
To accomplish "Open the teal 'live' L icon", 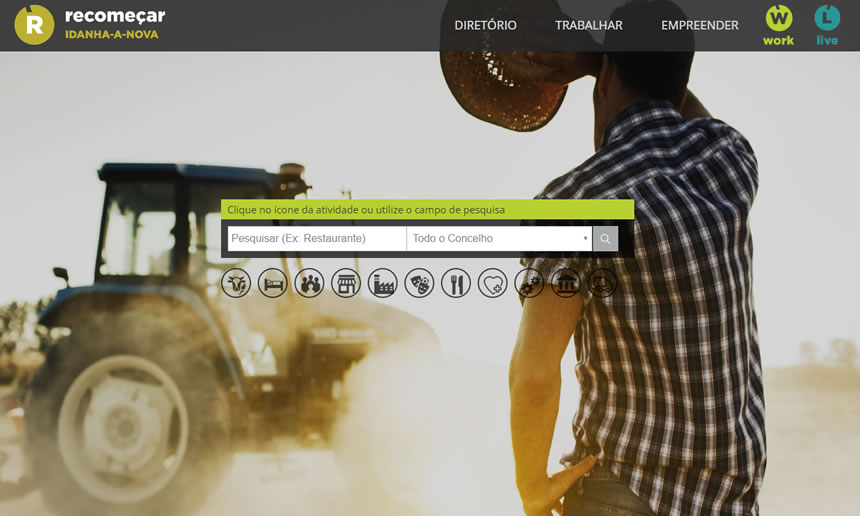I will tap(827, 25).
